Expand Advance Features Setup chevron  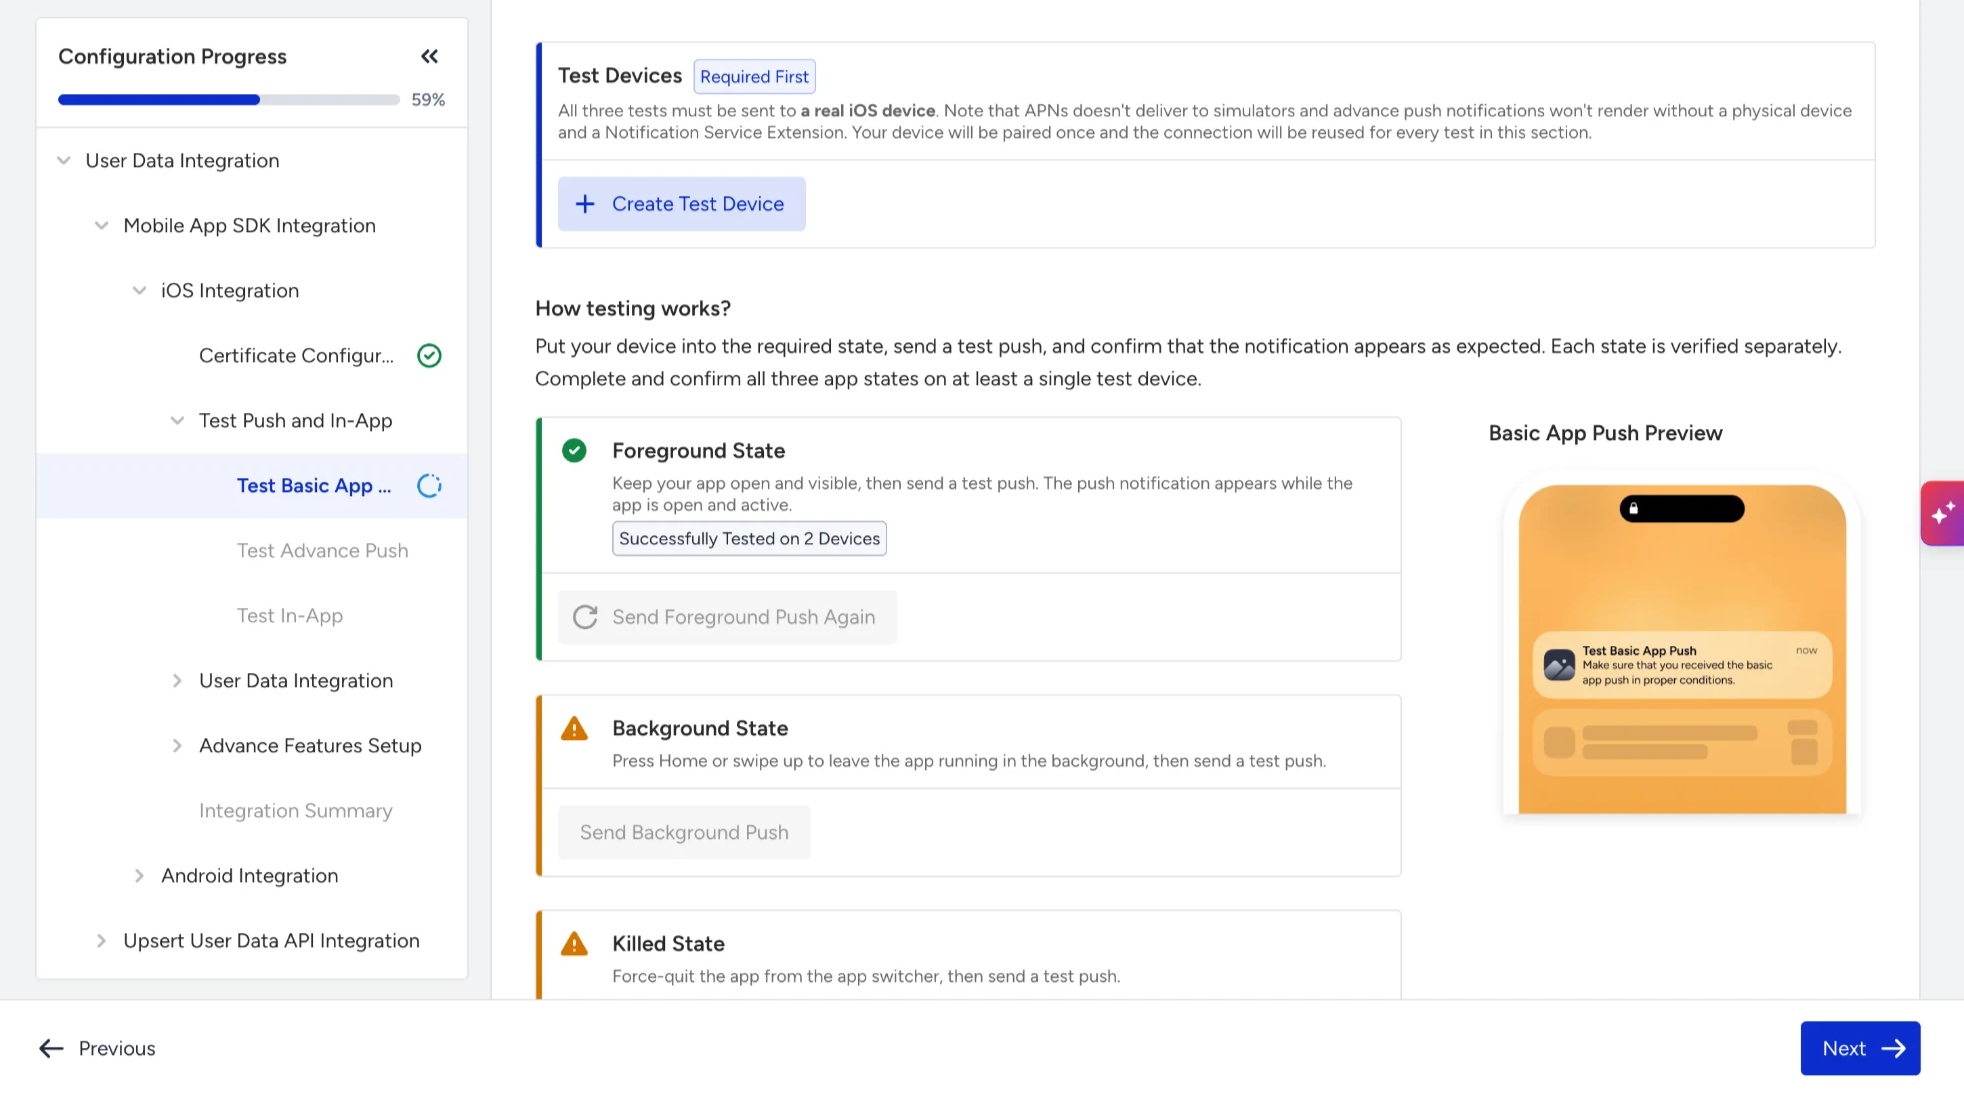click(x=177, y=746)
